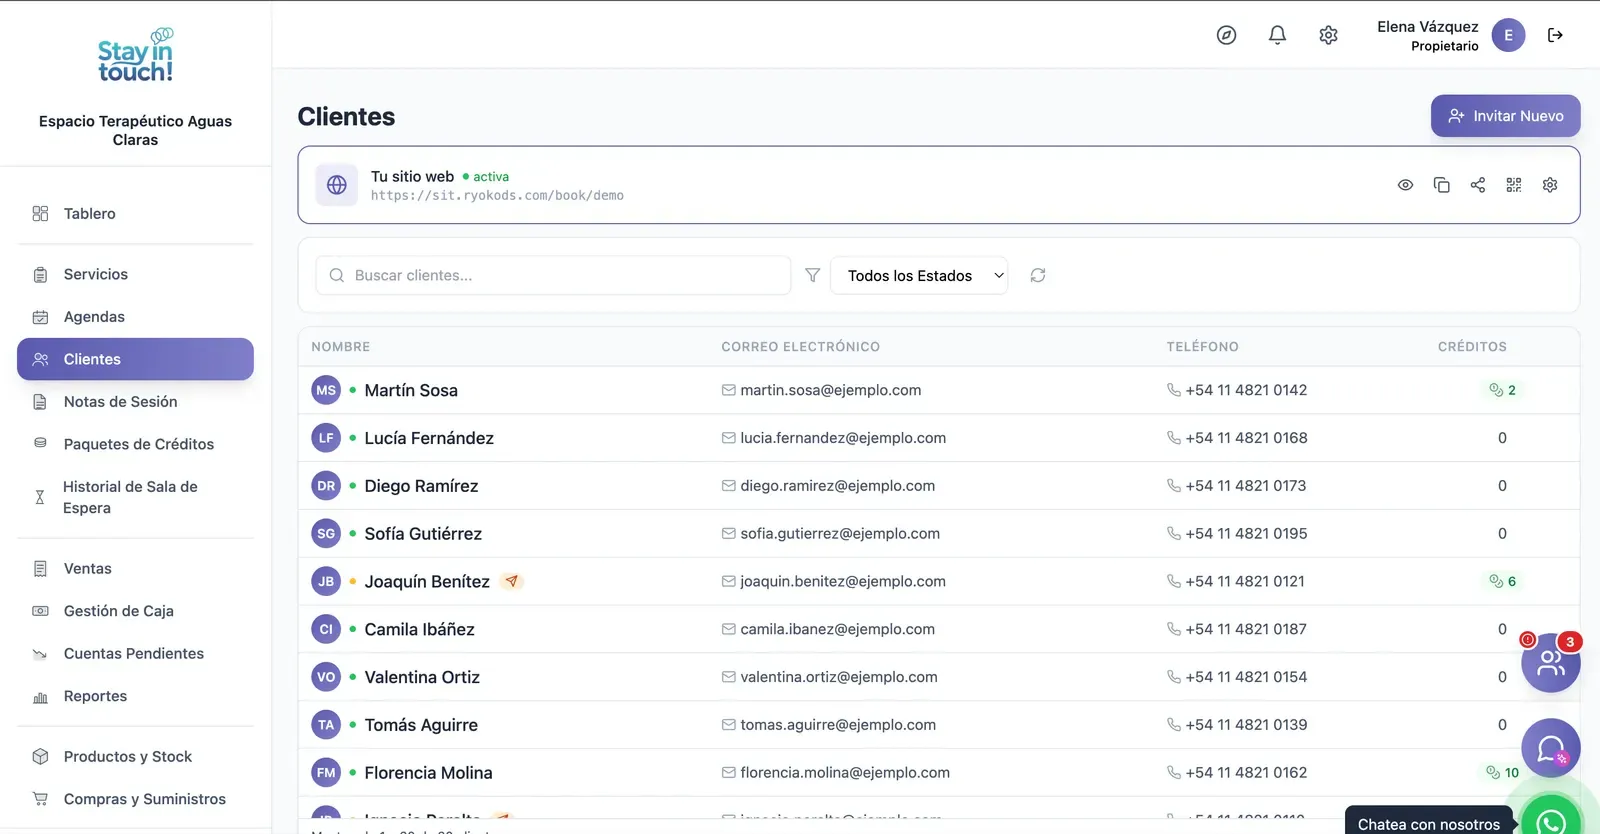Screen dimensions: 1600x834
Task: Open notifications bell
Action: 1277,35
